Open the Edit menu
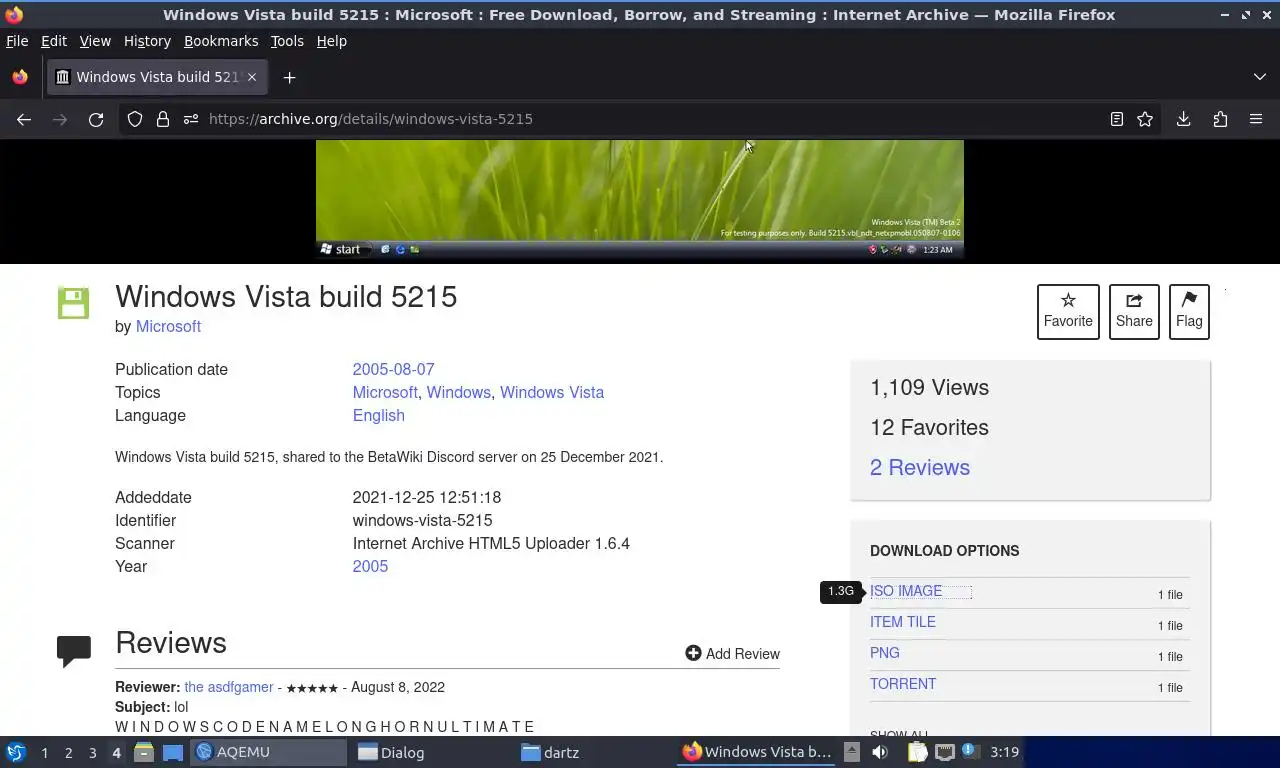The image size is (1280, 768). [x=54, y=41]
